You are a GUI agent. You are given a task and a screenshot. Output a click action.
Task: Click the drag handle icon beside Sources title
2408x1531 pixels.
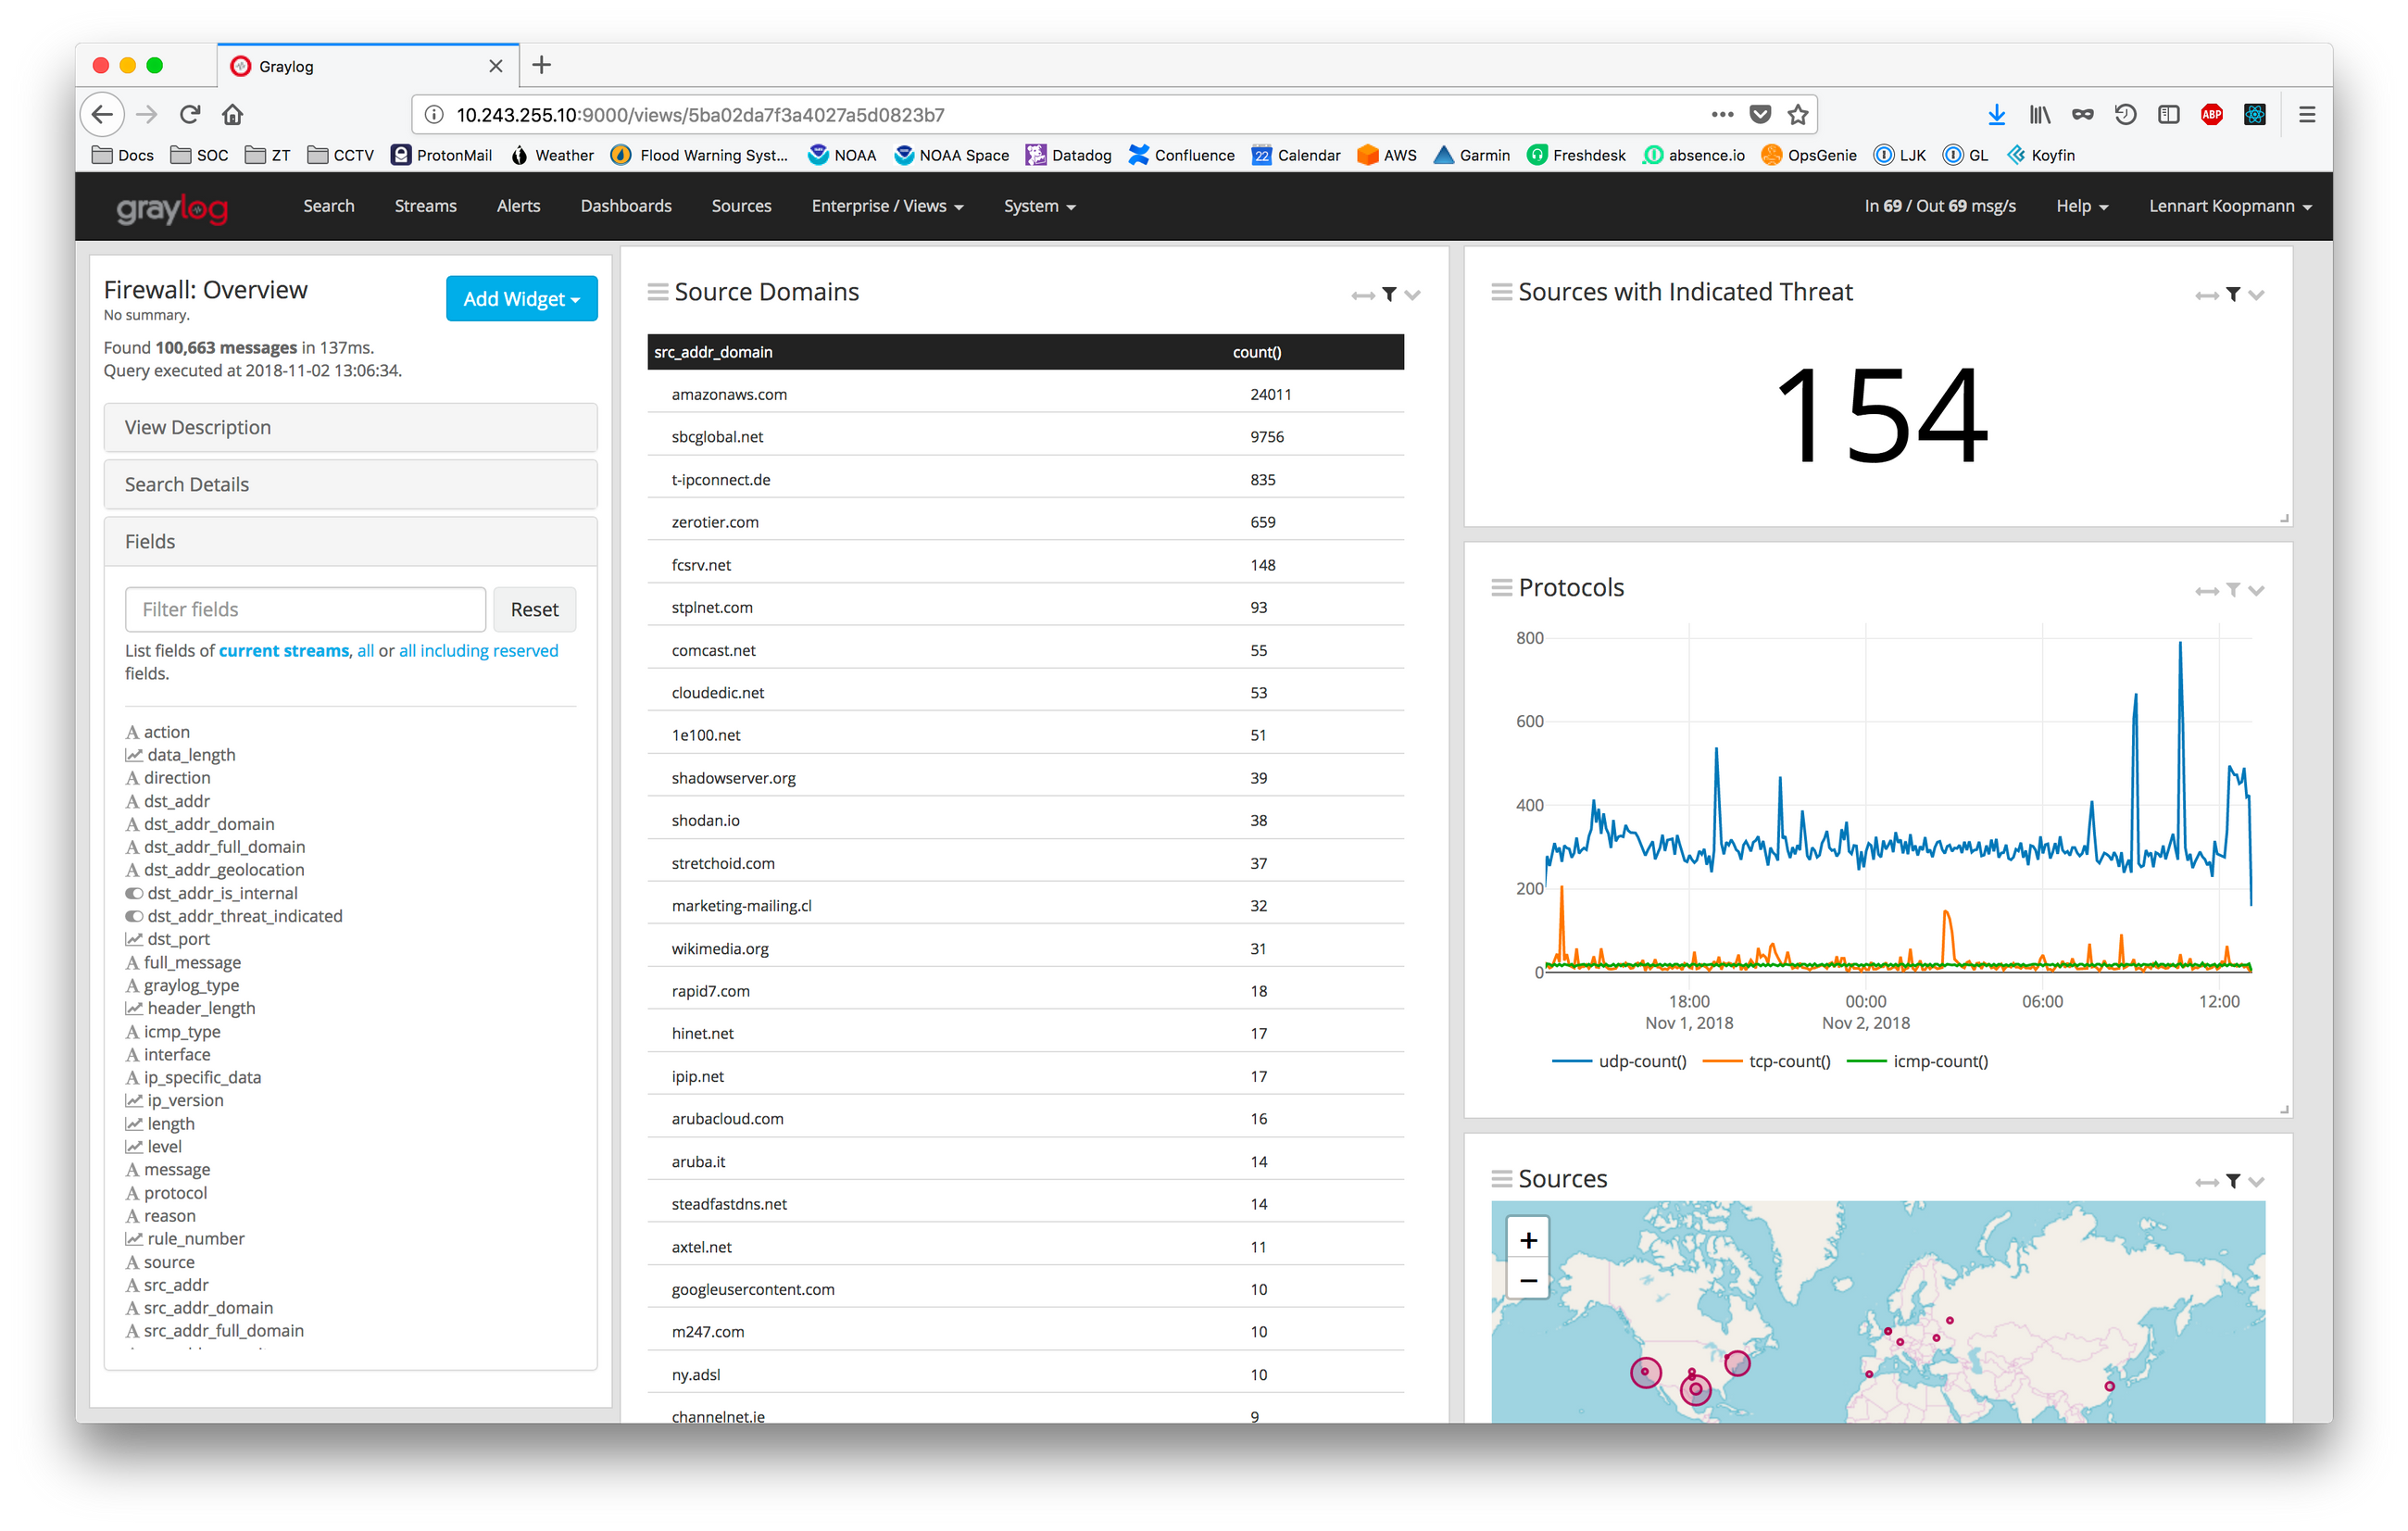point(1501,1178)
